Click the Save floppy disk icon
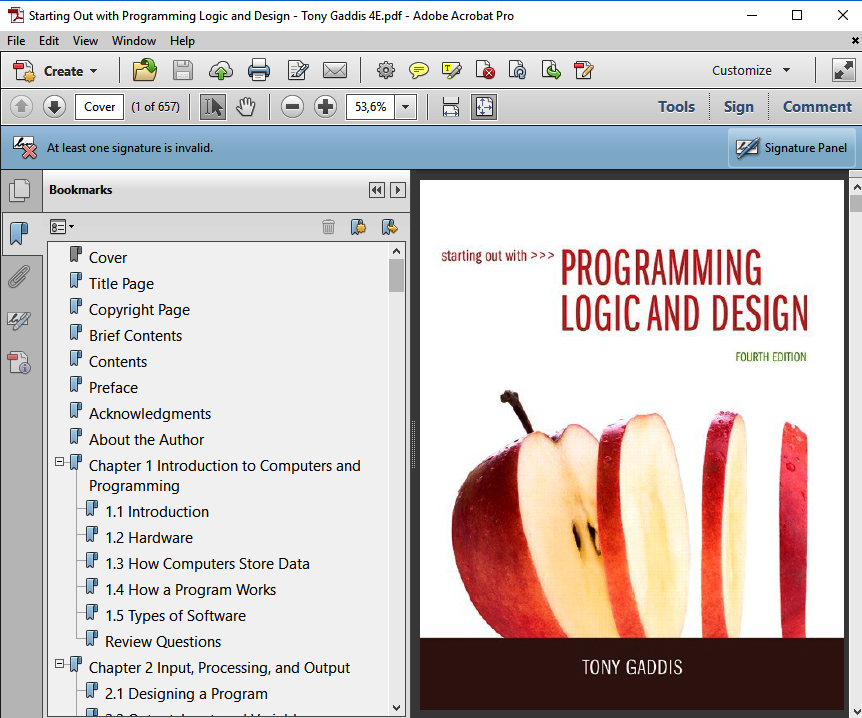Viewport: 862px width, 718px height. click(x=183, y=70)
